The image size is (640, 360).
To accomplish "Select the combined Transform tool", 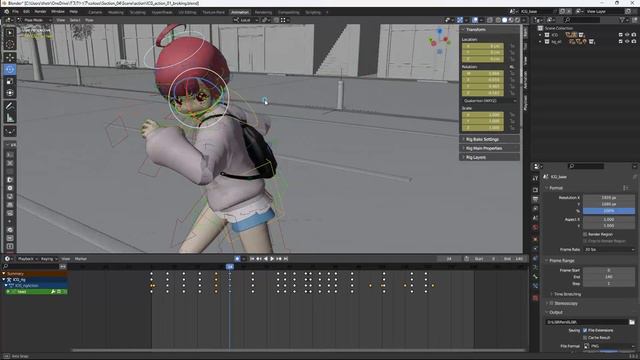I will [10, 93].
